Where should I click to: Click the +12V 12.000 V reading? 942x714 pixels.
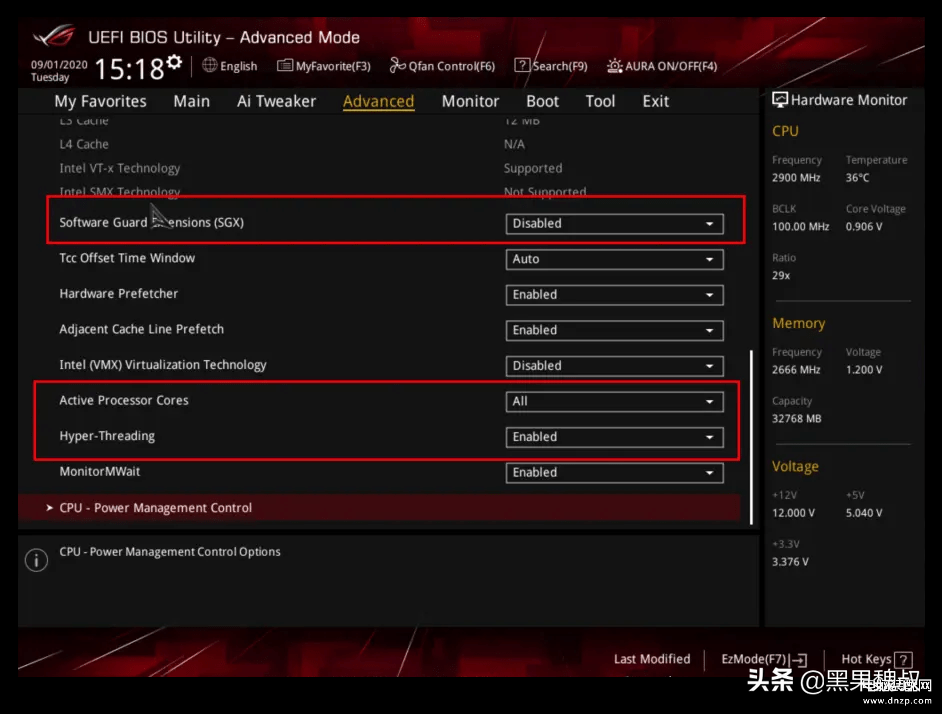[x=793, y=513]
